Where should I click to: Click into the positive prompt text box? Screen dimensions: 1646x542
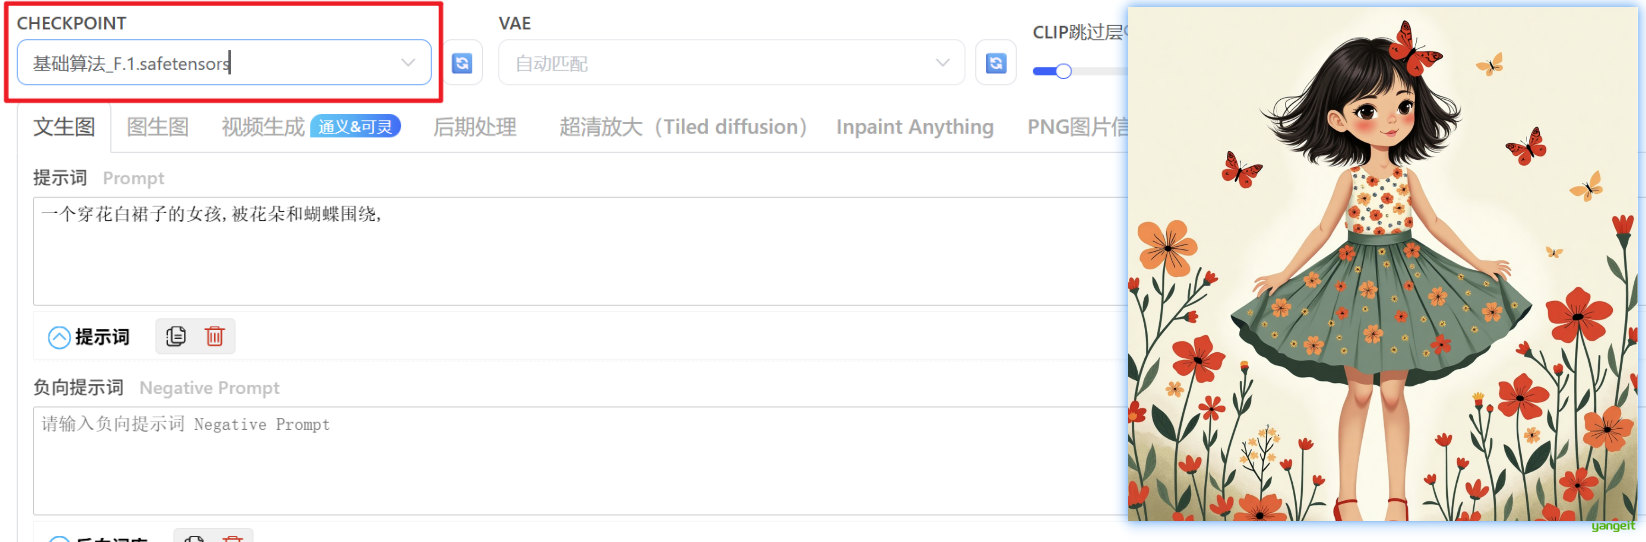pos(580,251)
